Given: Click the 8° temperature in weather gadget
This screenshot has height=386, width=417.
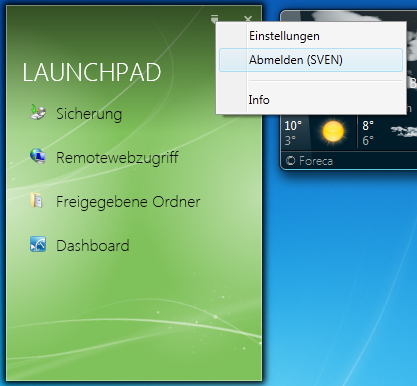Looking at the screenshot, I should tap(368, 126).
